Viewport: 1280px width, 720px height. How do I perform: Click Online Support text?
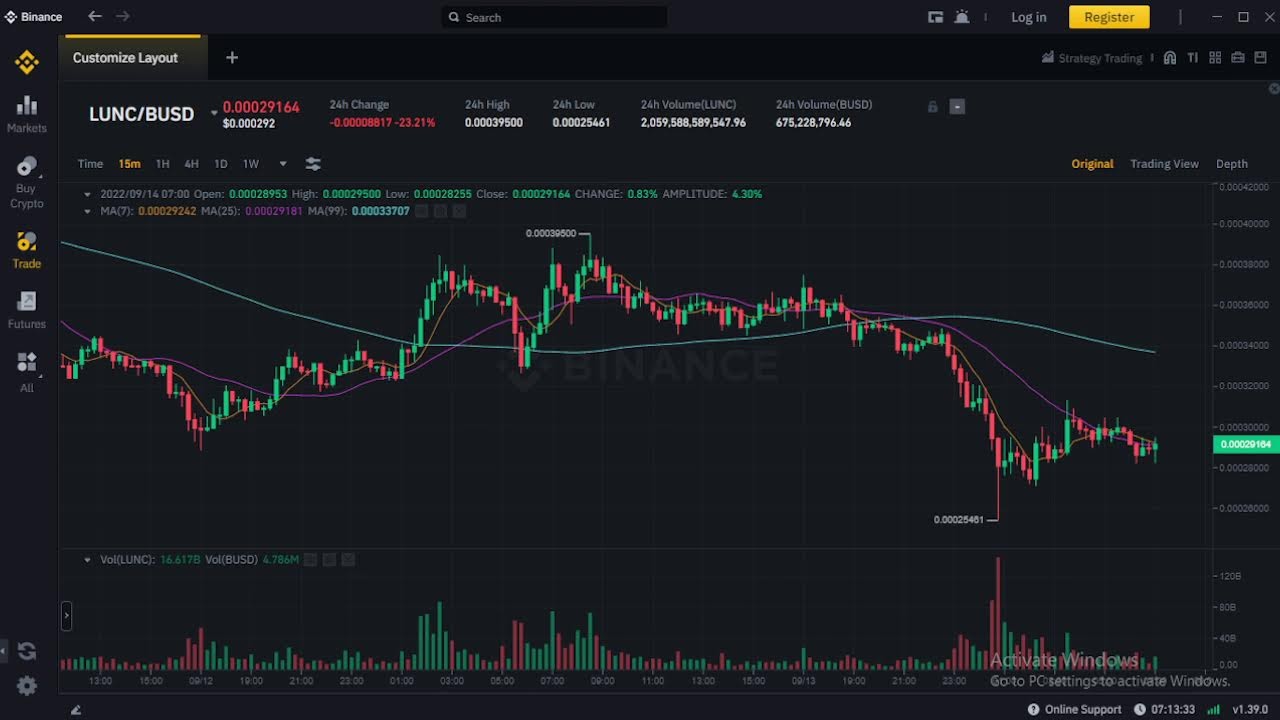pyautogui.click(x=1083, y=709)
